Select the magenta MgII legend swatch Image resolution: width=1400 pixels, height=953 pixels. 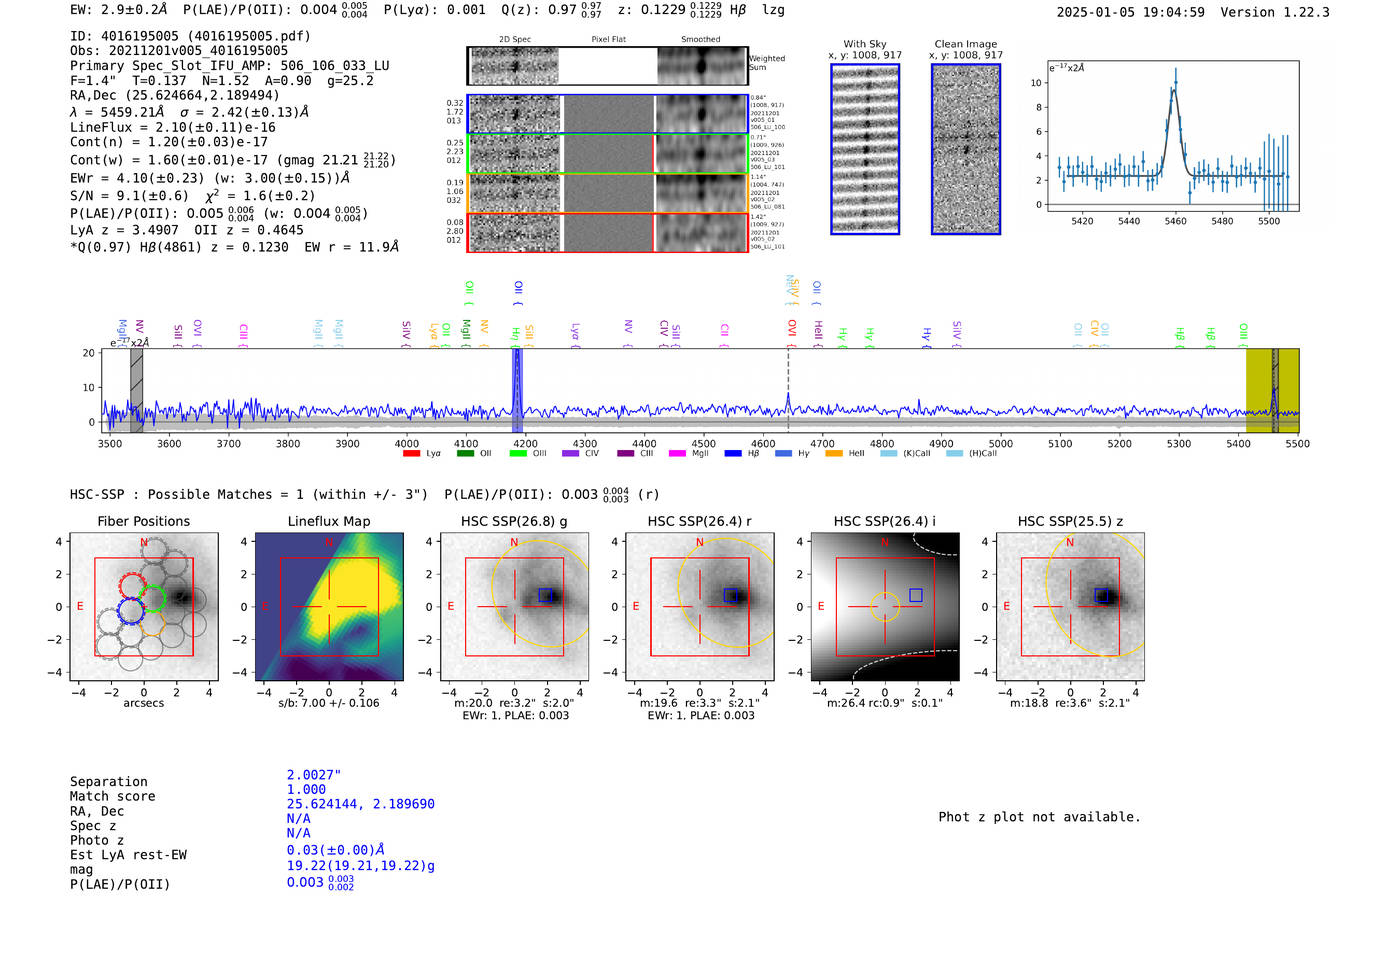(677, 453)
